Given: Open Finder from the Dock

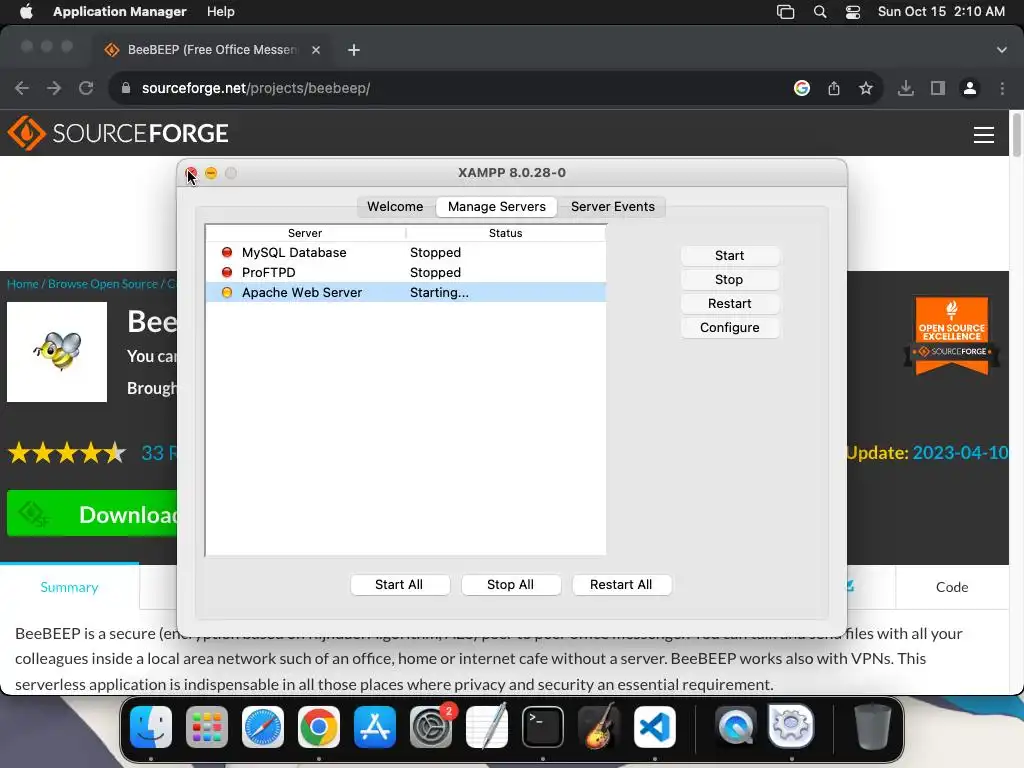Looking at the screenshot, I should click(x=151, y=727).
